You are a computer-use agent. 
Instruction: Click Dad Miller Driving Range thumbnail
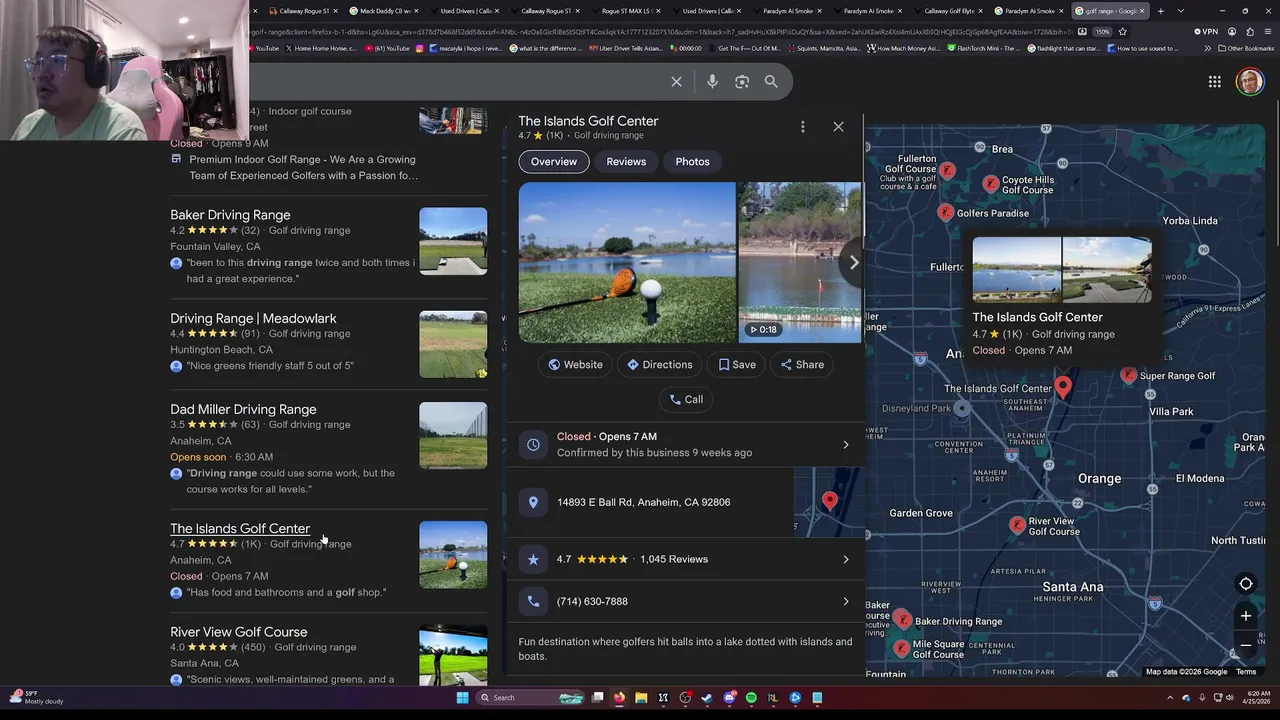click(453, 435)
